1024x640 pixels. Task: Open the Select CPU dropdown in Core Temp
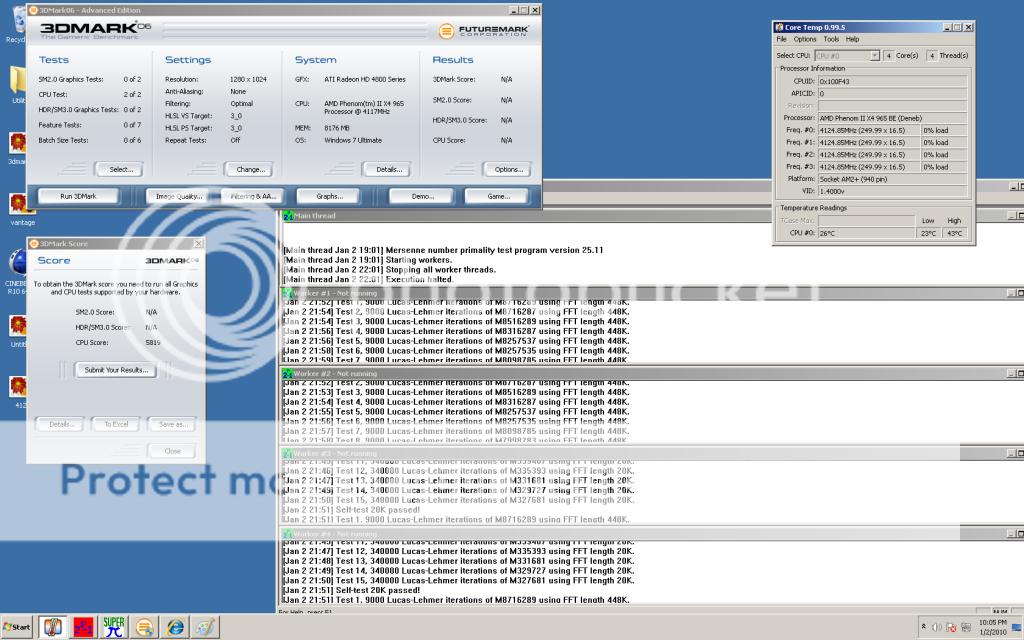[x=875, y=55]
